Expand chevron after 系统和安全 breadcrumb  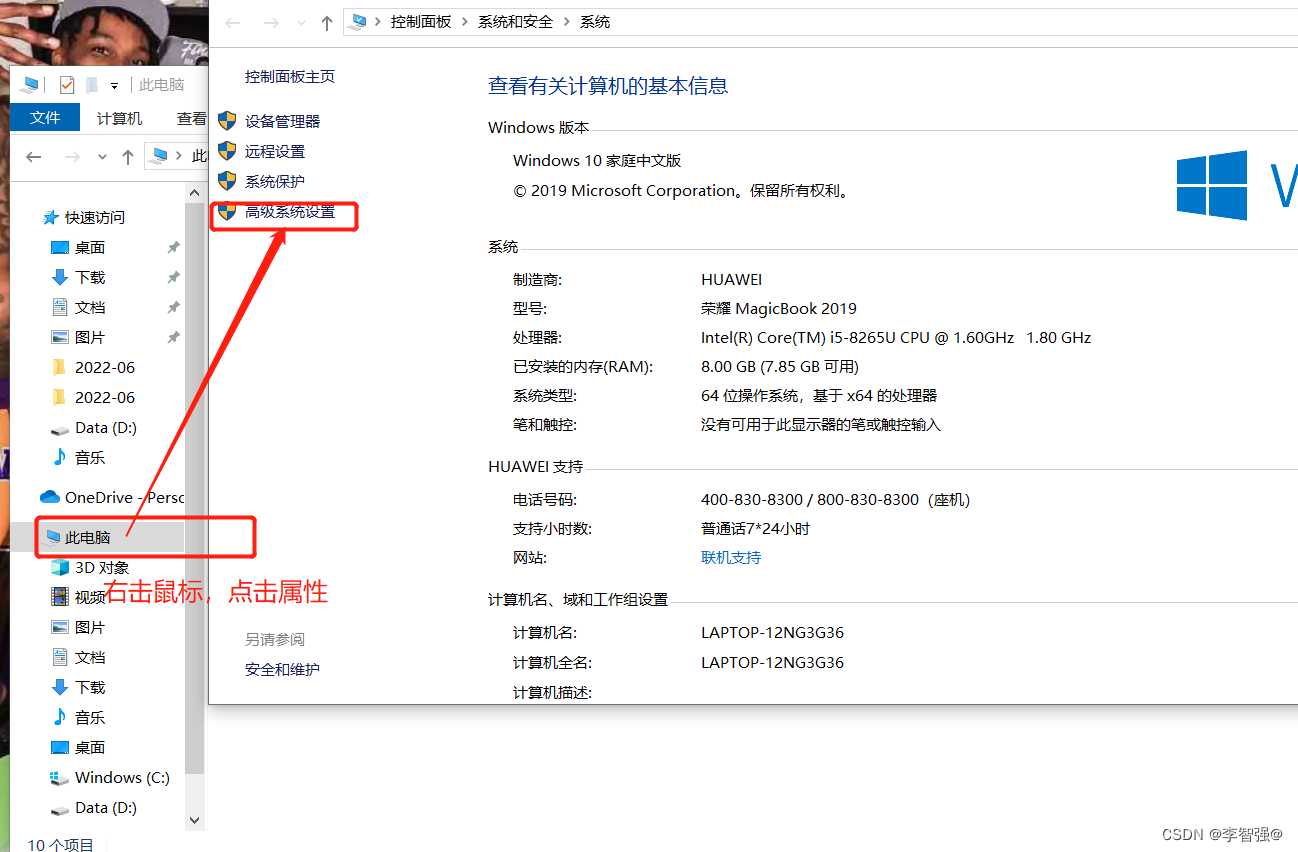pyautogui.click(x=567, y=22)
